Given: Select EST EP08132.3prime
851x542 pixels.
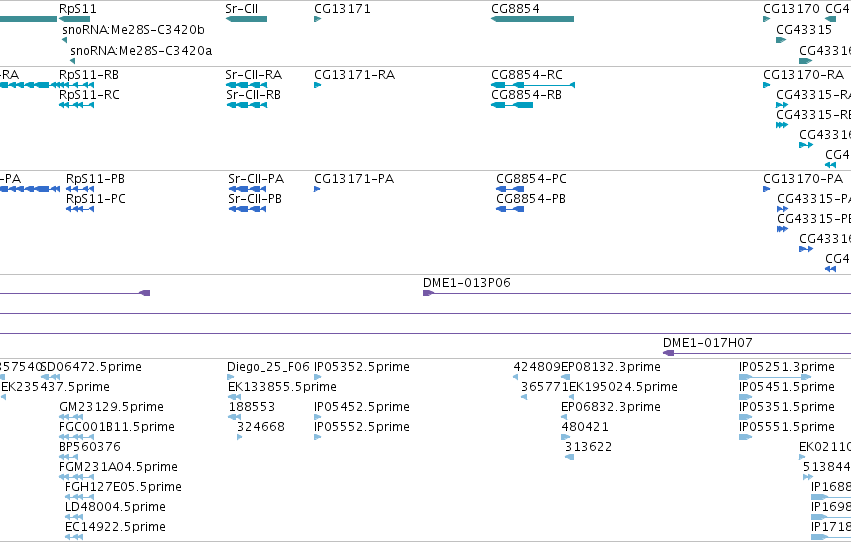Looking at the screenshot, I should [x=611, y=367].
